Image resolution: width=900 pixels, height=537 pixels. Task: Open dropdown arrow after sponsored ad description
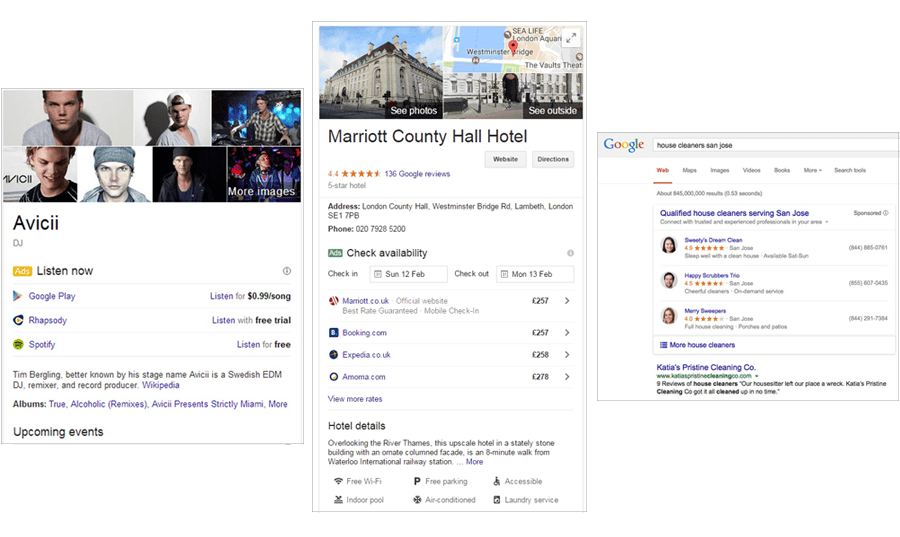tap(827, 222)
